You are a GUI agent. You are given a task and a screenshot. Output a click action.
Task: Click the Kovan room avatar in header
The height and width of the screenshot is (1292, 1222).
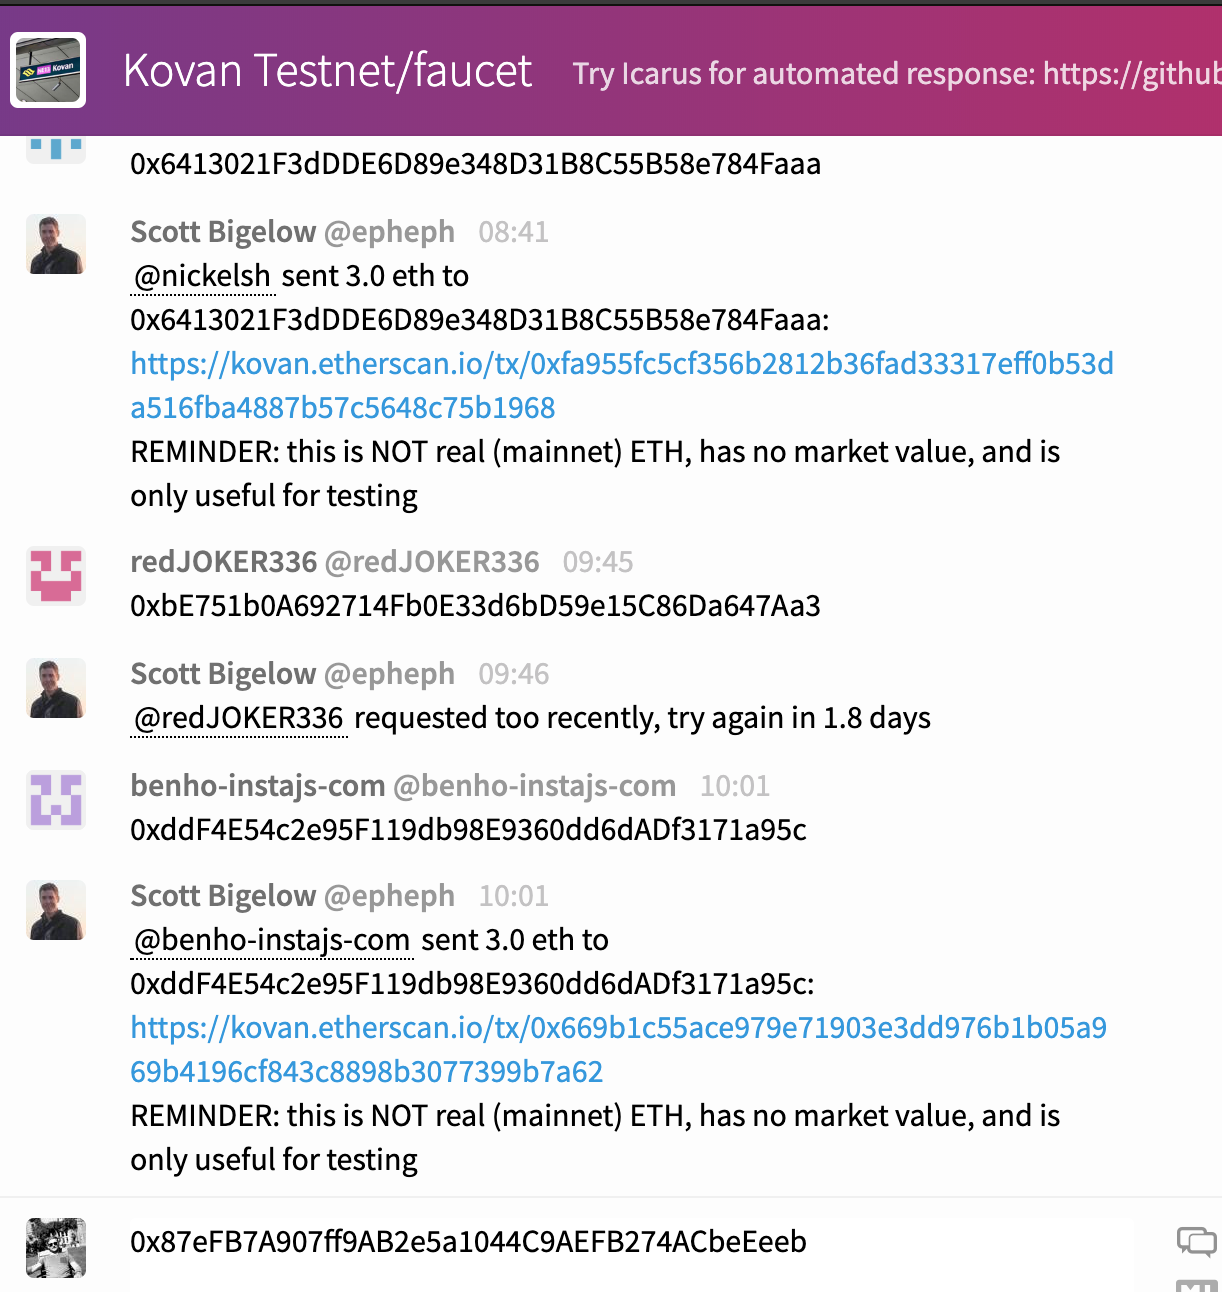tap(48, 70)
